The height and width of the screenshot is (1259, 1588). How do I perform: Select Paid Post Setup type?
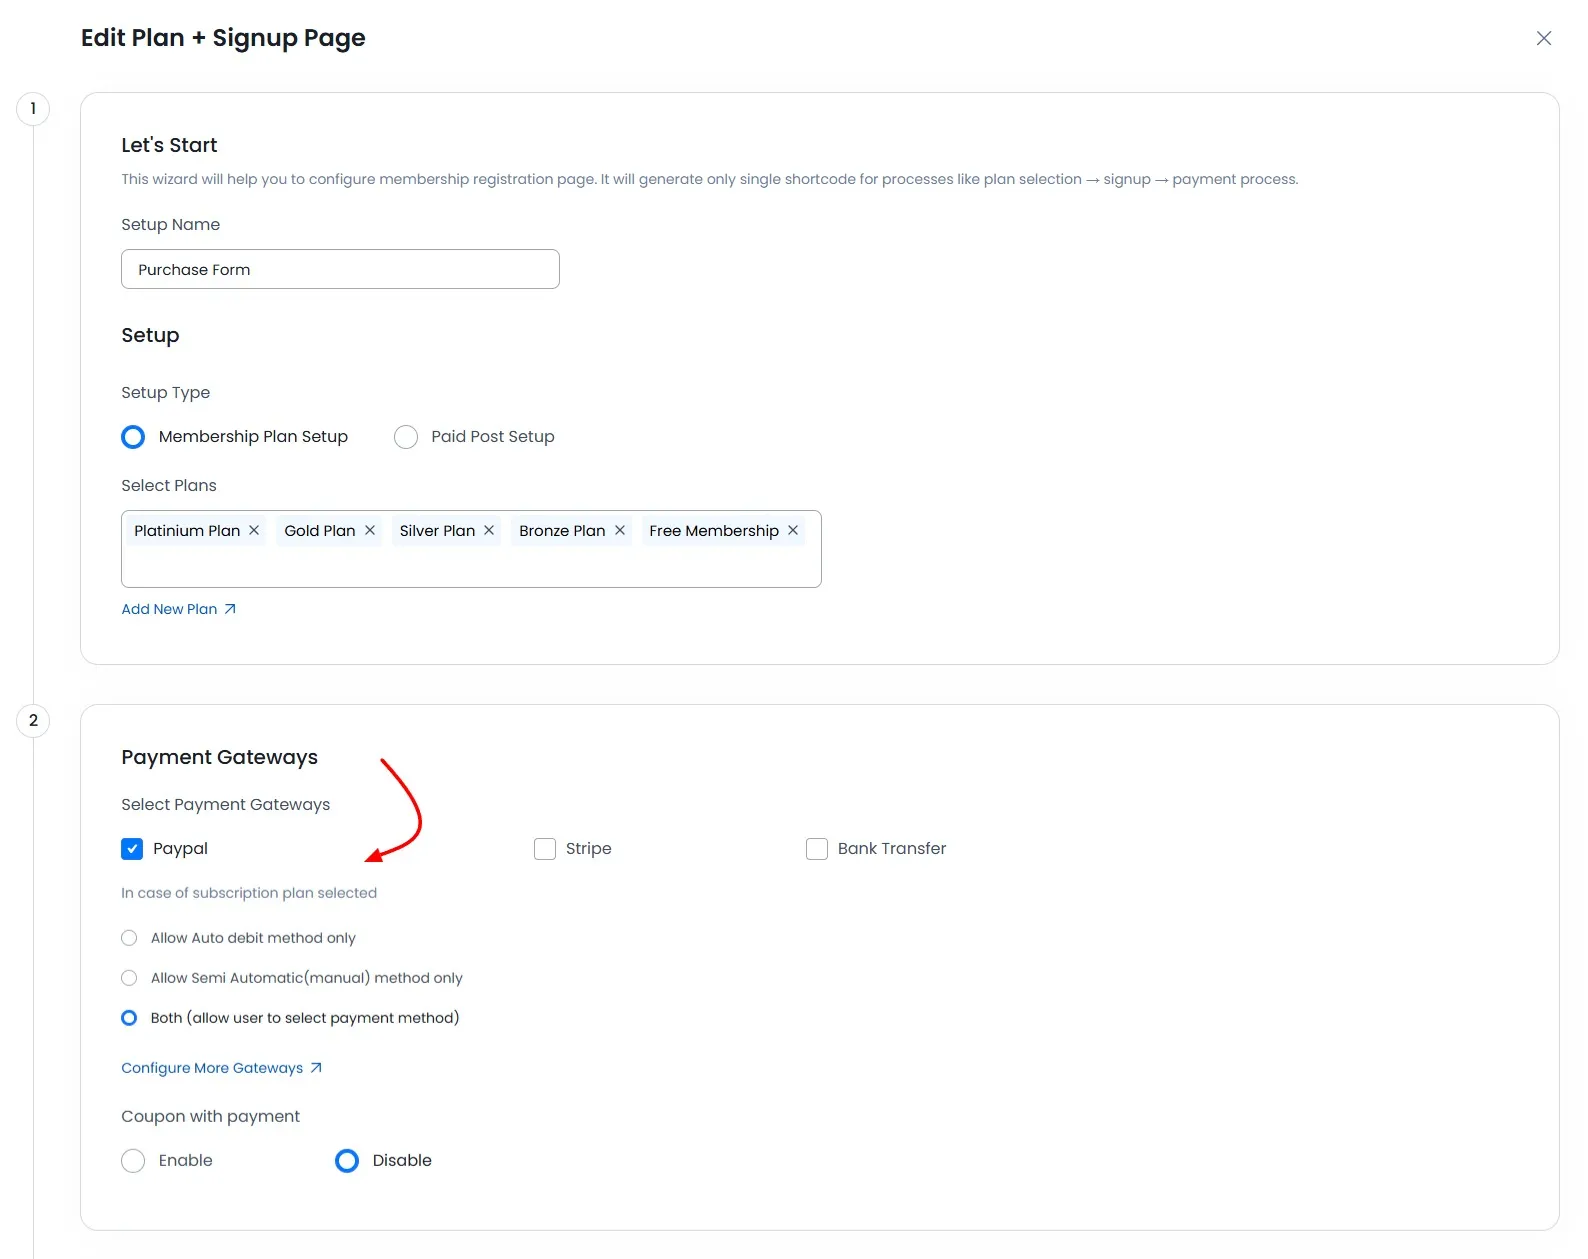point(405,436)
